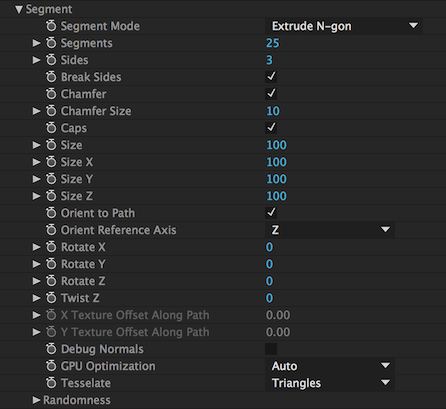Expand the Rotate X property triangle
This screenshot has height=409, width=446.
pyautogui.click(x=36, y=247)
